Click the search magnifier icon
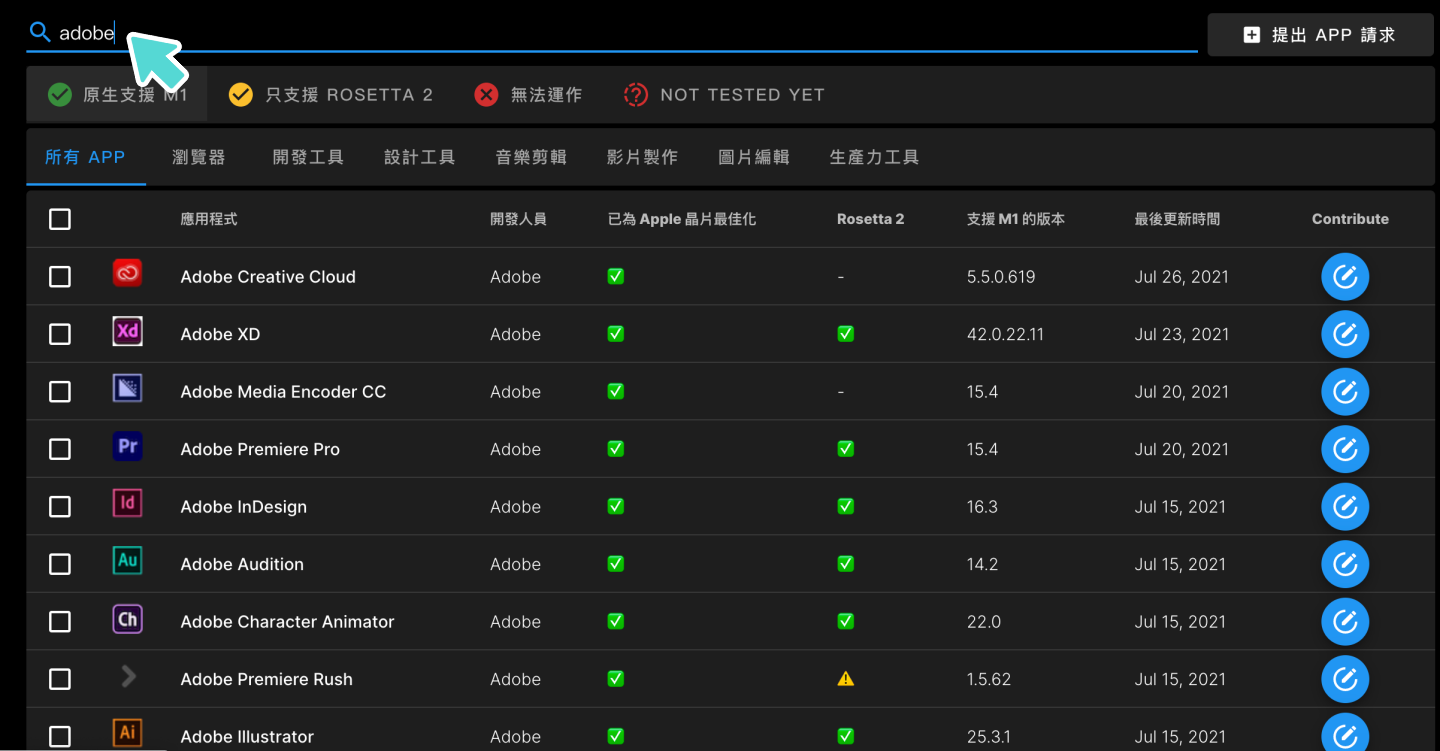 tap(40, 33)
